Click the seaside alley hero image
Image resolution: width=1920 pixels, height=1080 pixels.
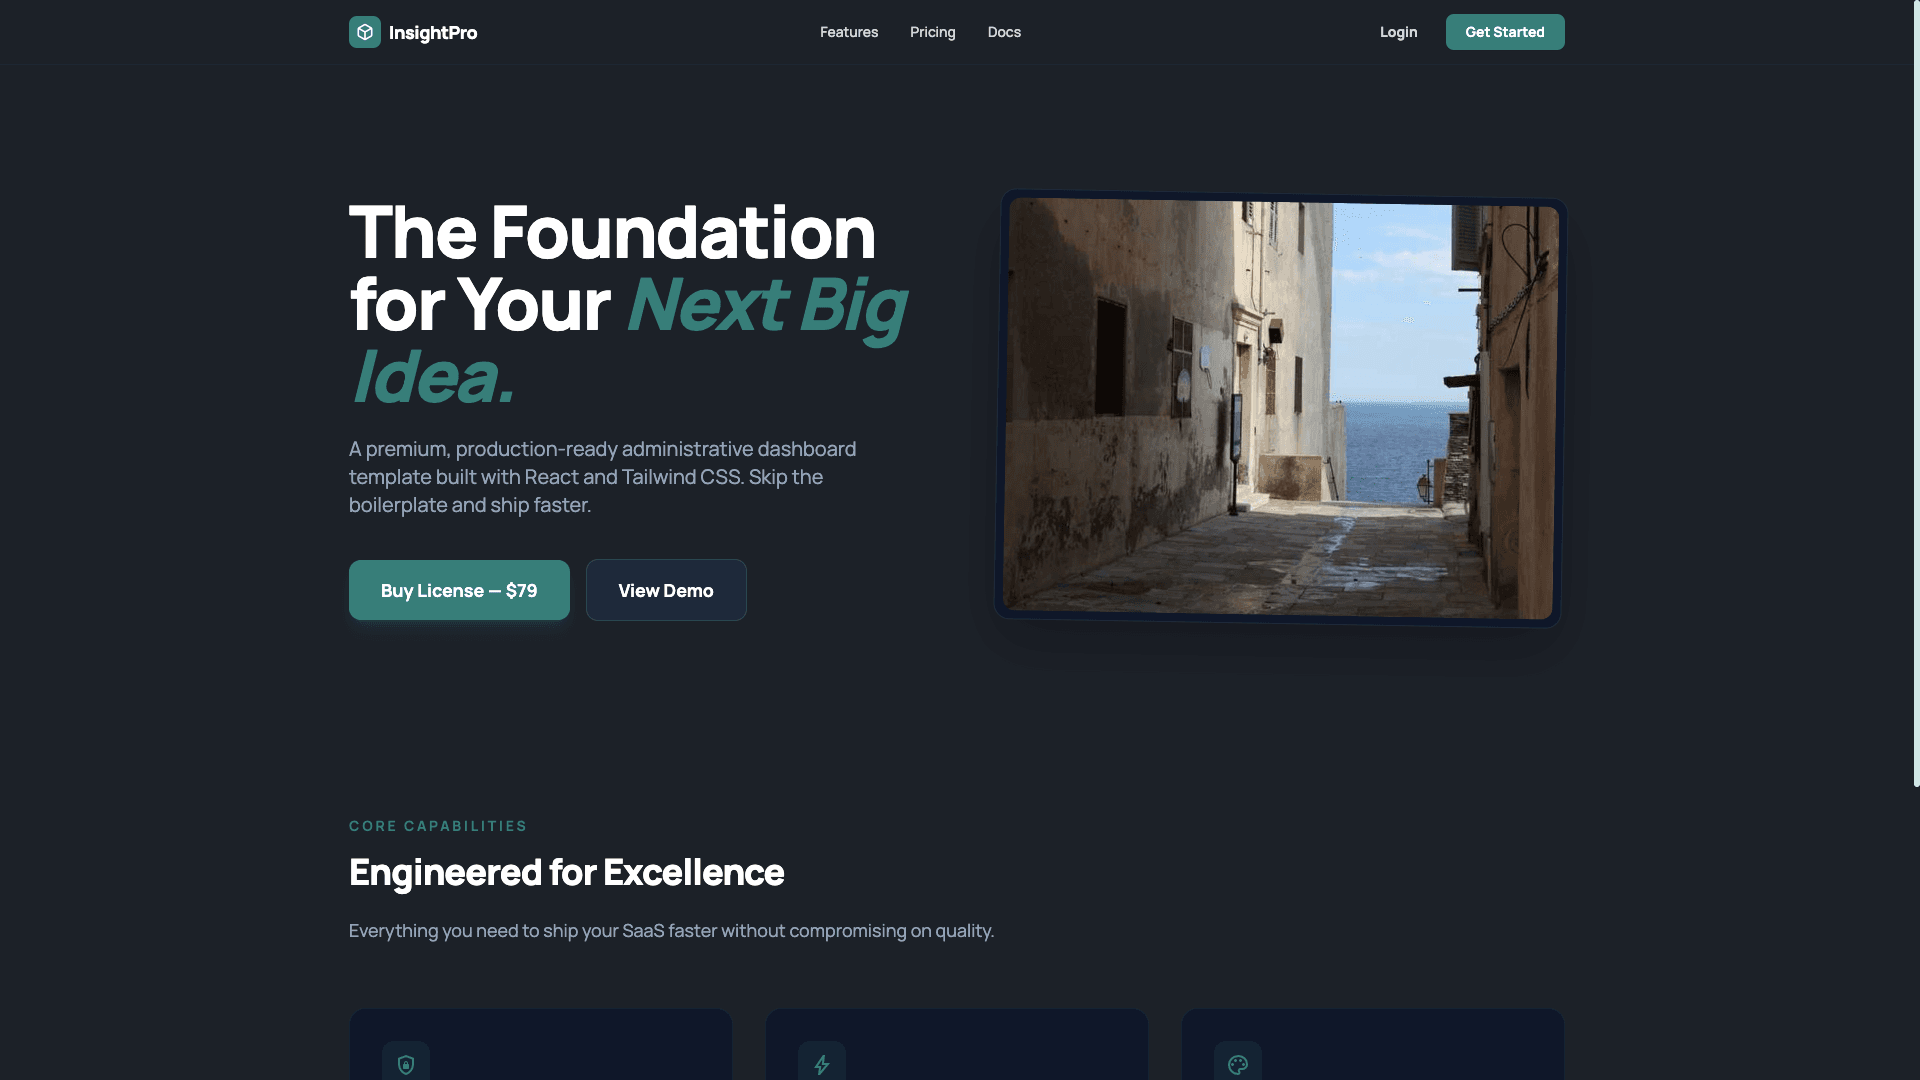tap(1280, 408)
